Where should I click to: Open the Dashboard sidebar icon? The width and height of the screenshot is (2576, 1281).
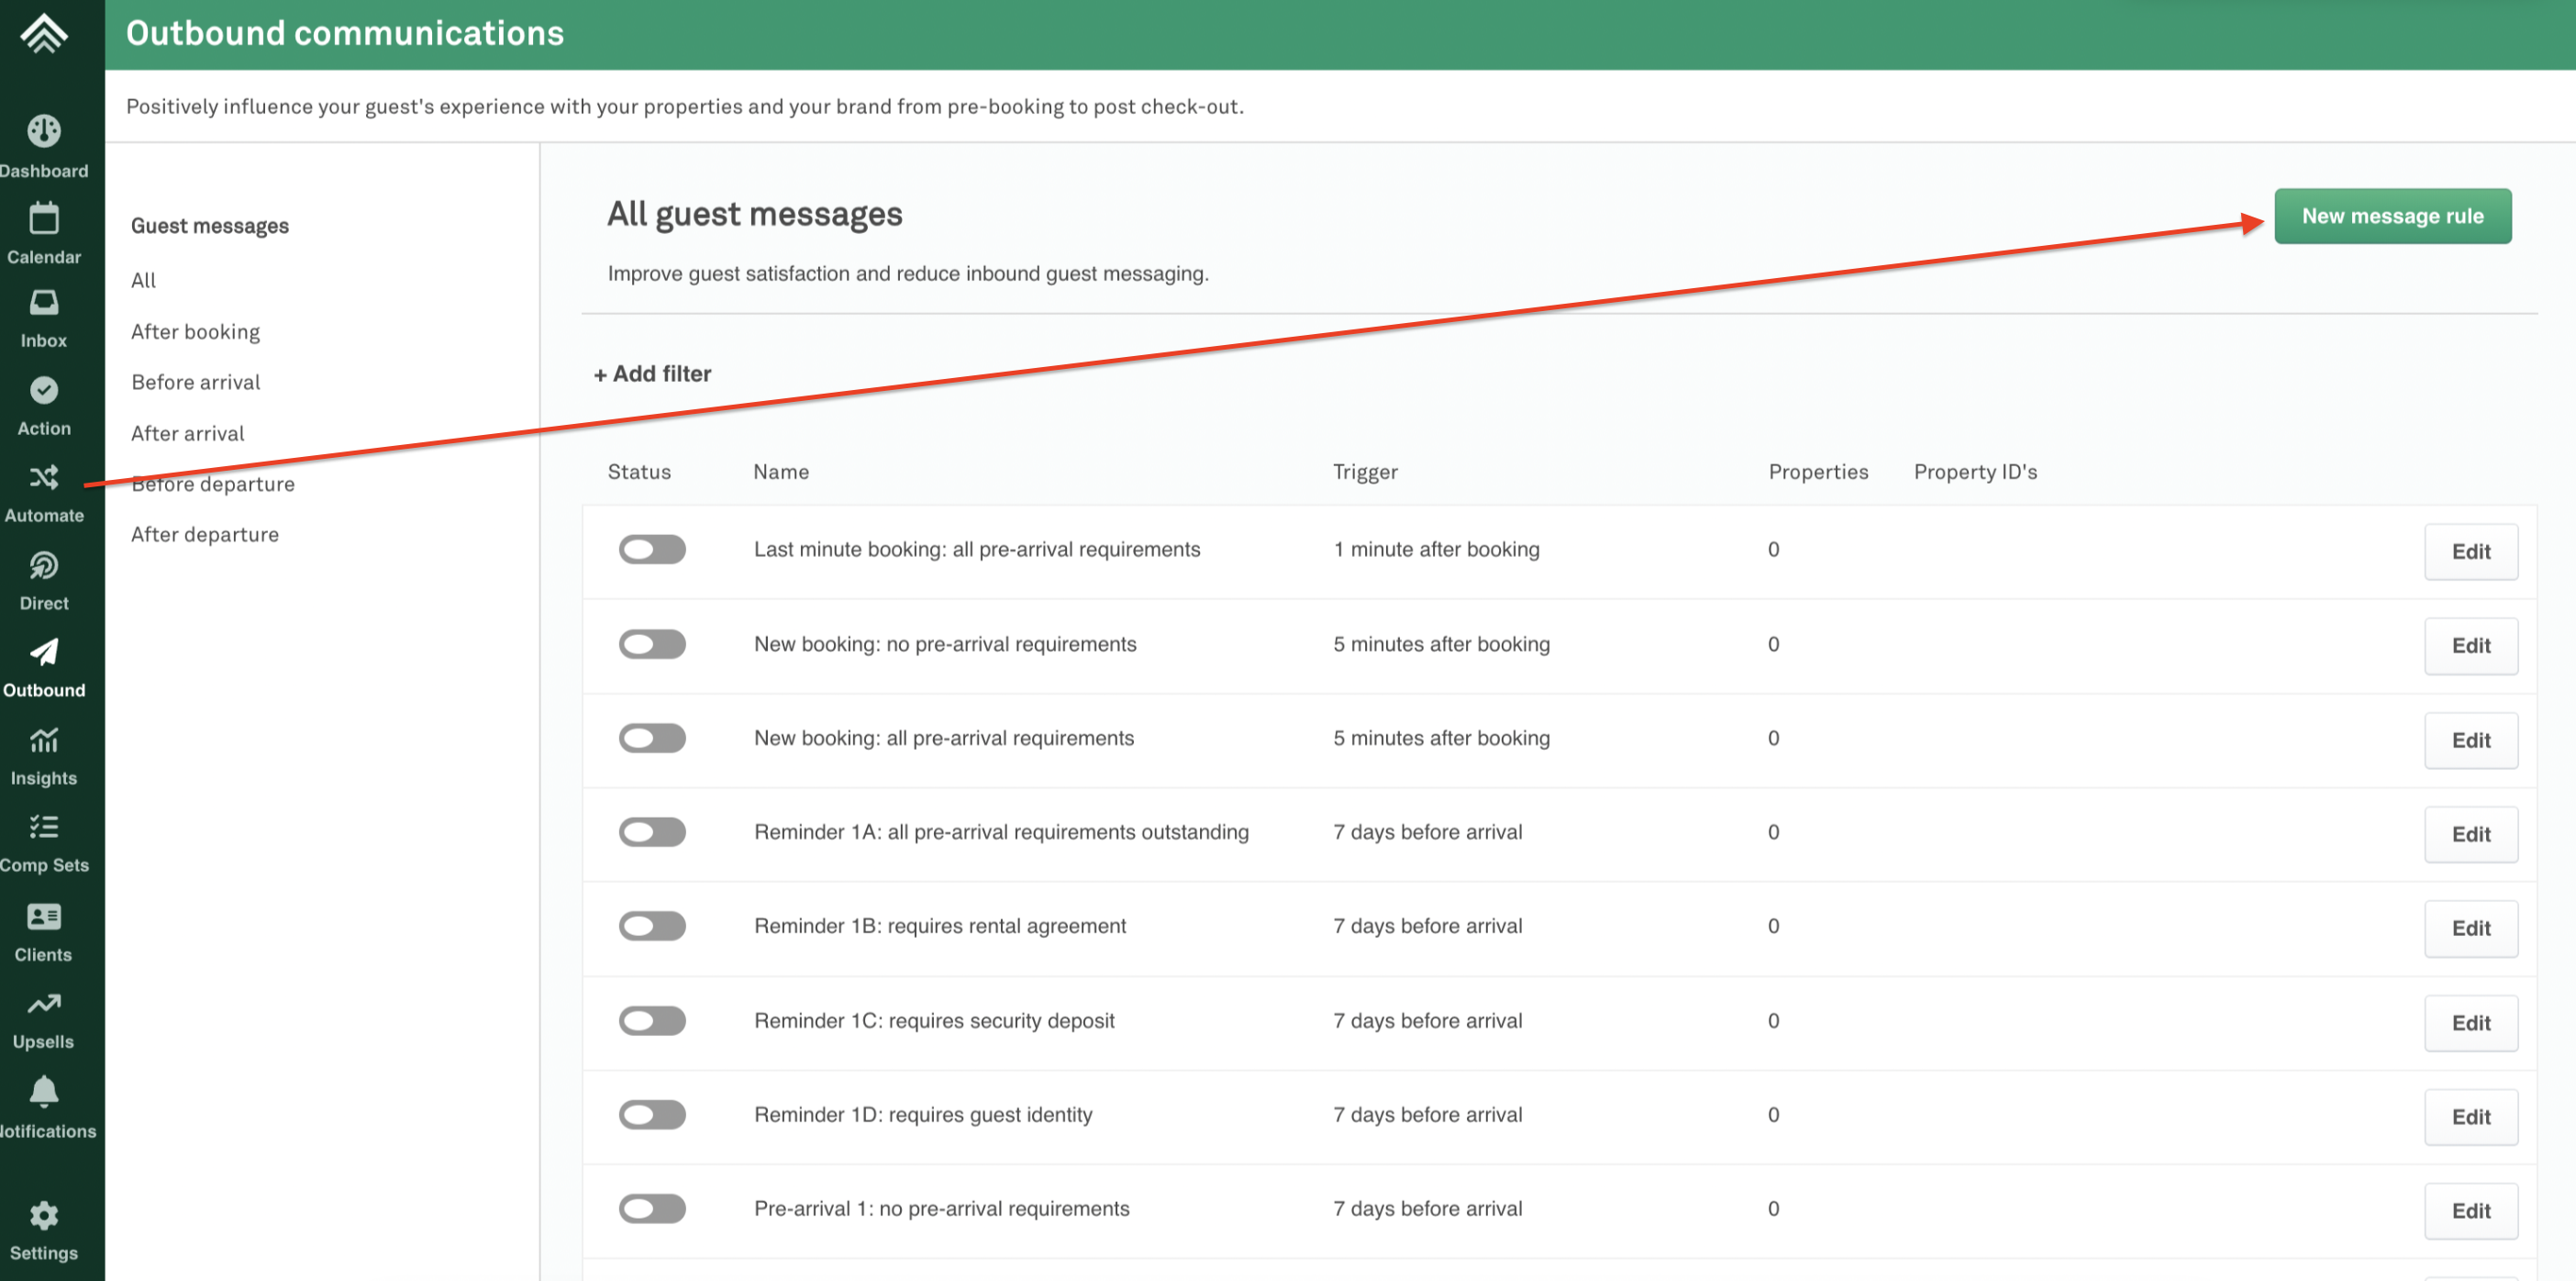[x=43, y=131]
